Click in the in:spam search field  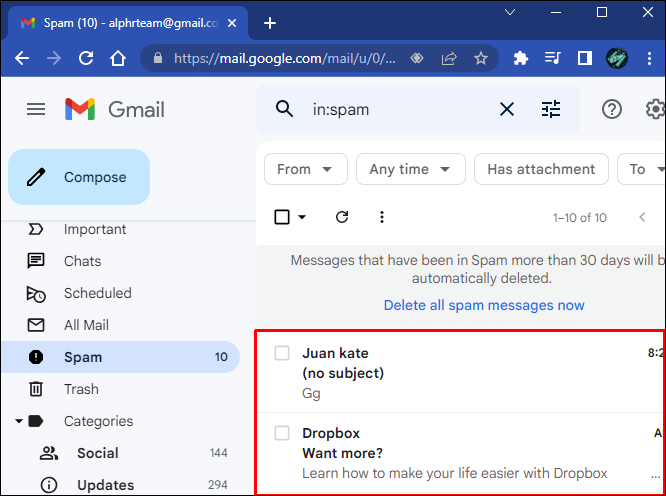[399, 109]
